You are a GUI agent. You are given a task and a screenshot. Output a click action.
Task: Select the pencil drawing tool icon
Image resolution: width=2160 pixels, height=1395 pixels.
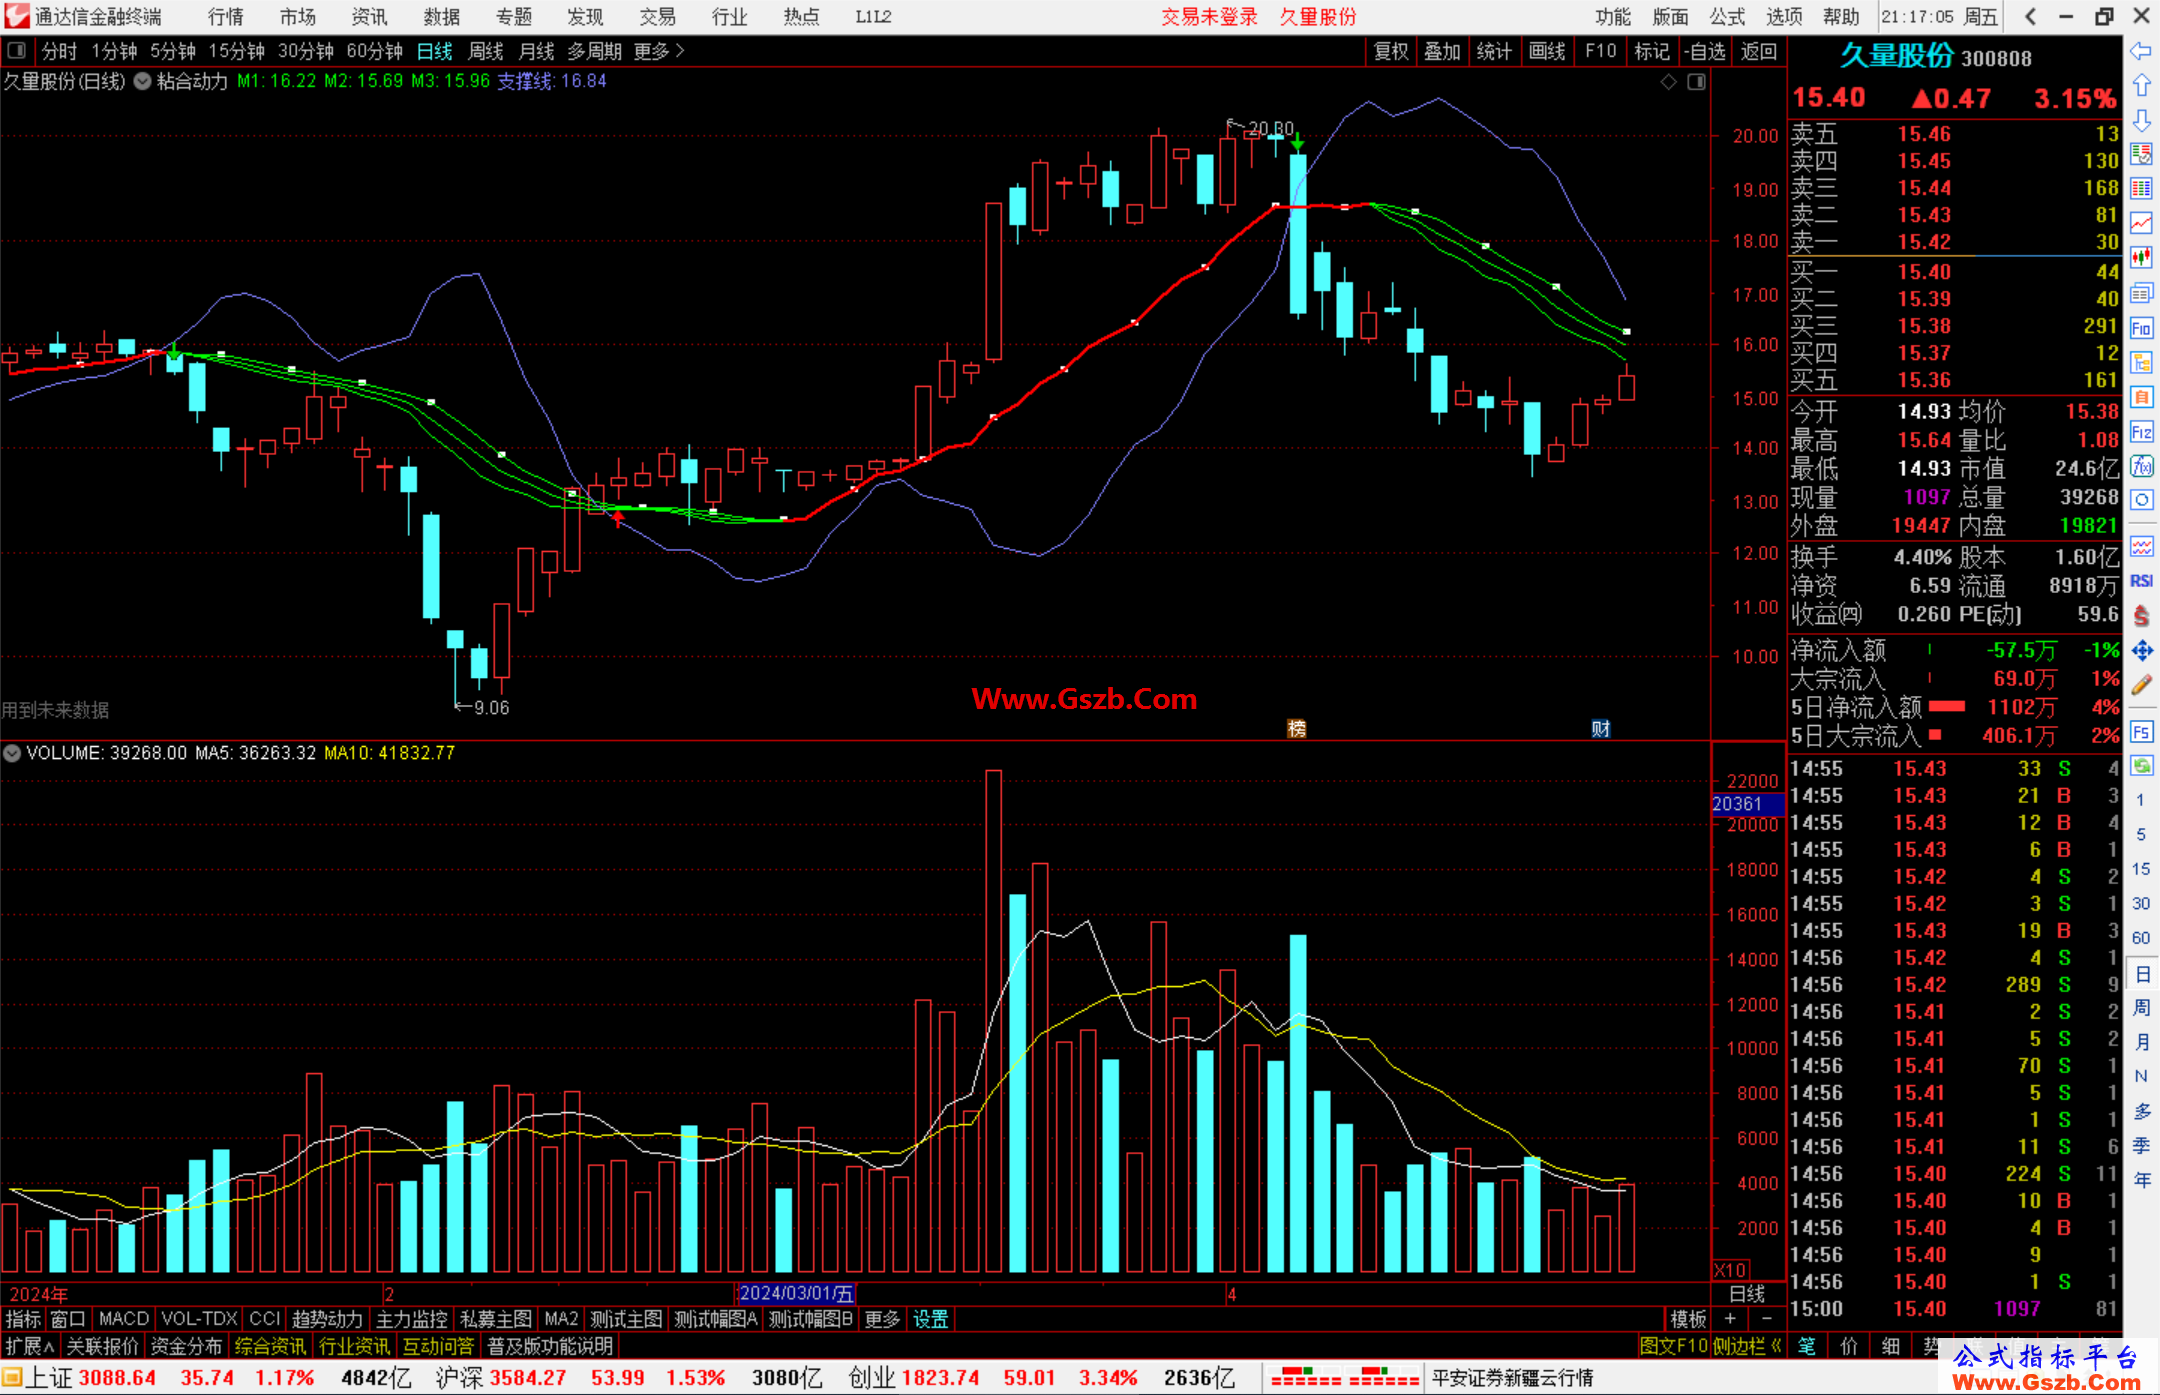pos(2141,685)
